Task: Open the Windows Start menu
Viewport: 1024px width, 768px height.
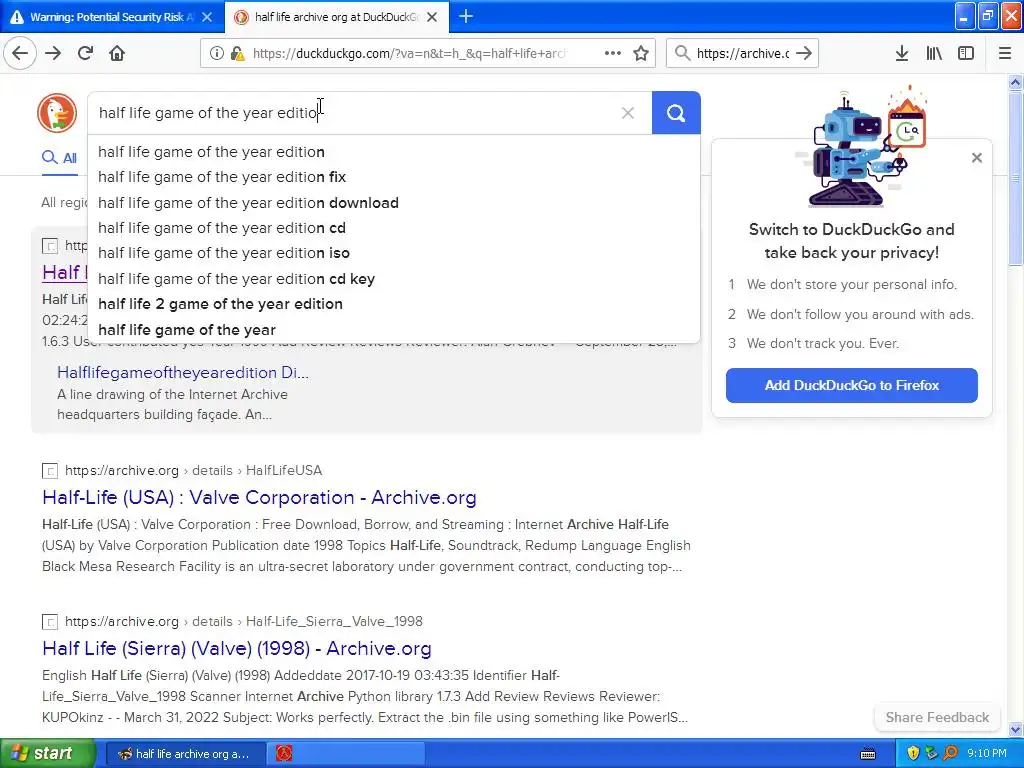Action: 48,753
